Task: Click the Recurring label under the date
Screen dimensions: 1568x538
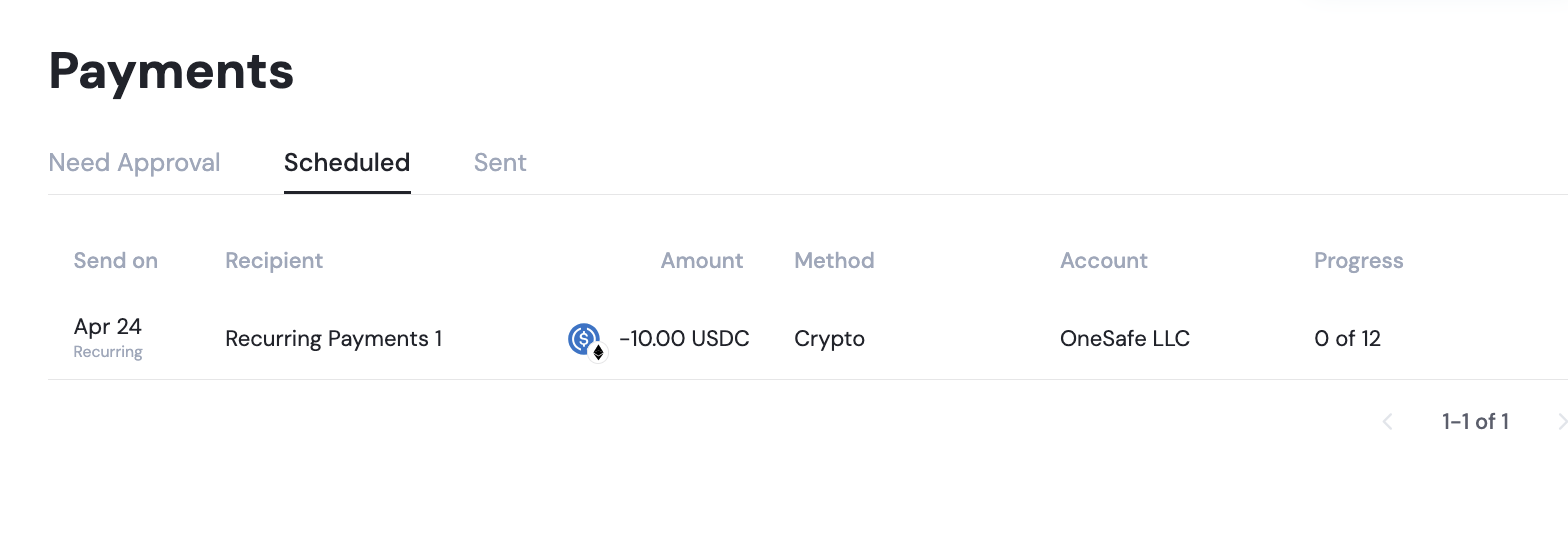Action: tap(108, 352)
